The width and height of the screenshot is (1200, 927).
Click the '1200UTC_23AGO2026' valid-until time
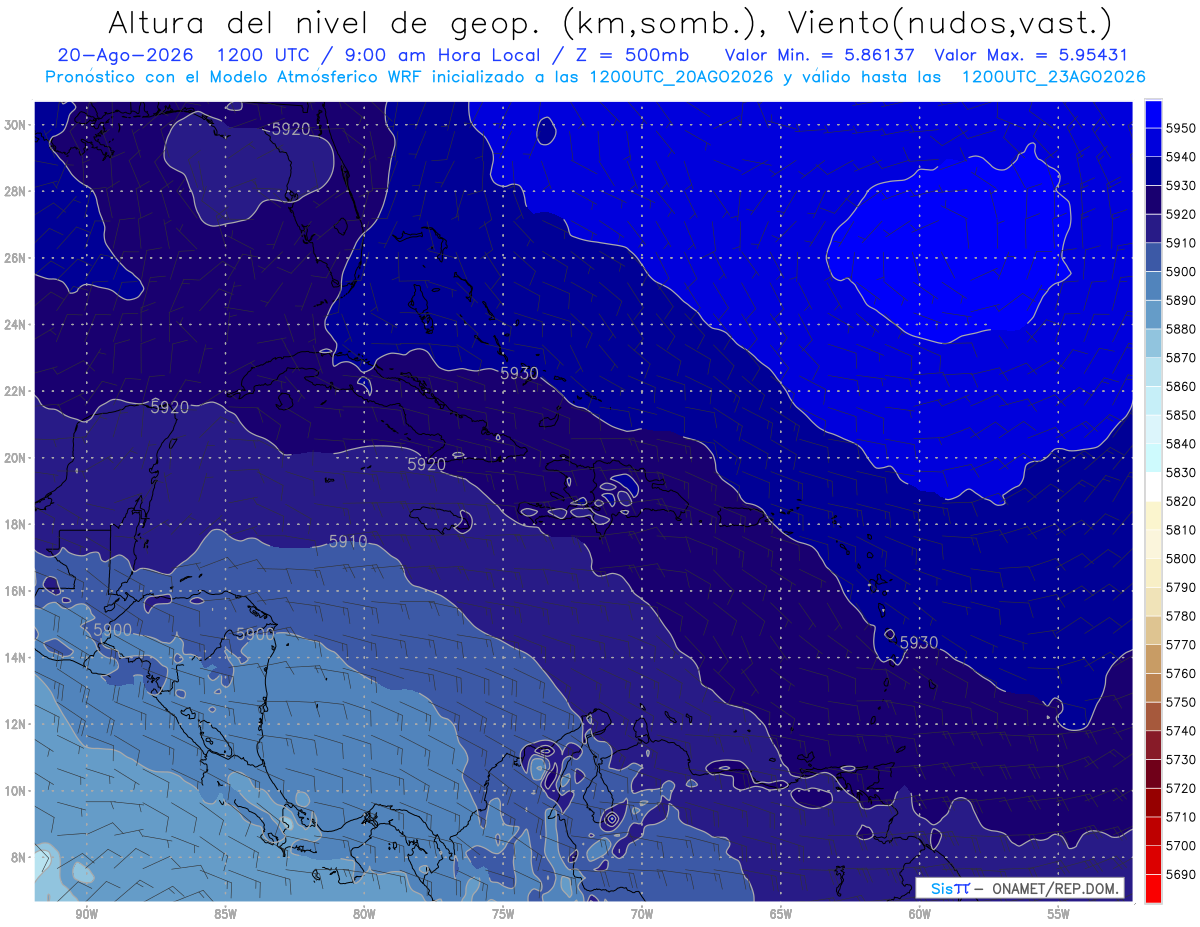pyautogui.click(x=1053, y=77)
